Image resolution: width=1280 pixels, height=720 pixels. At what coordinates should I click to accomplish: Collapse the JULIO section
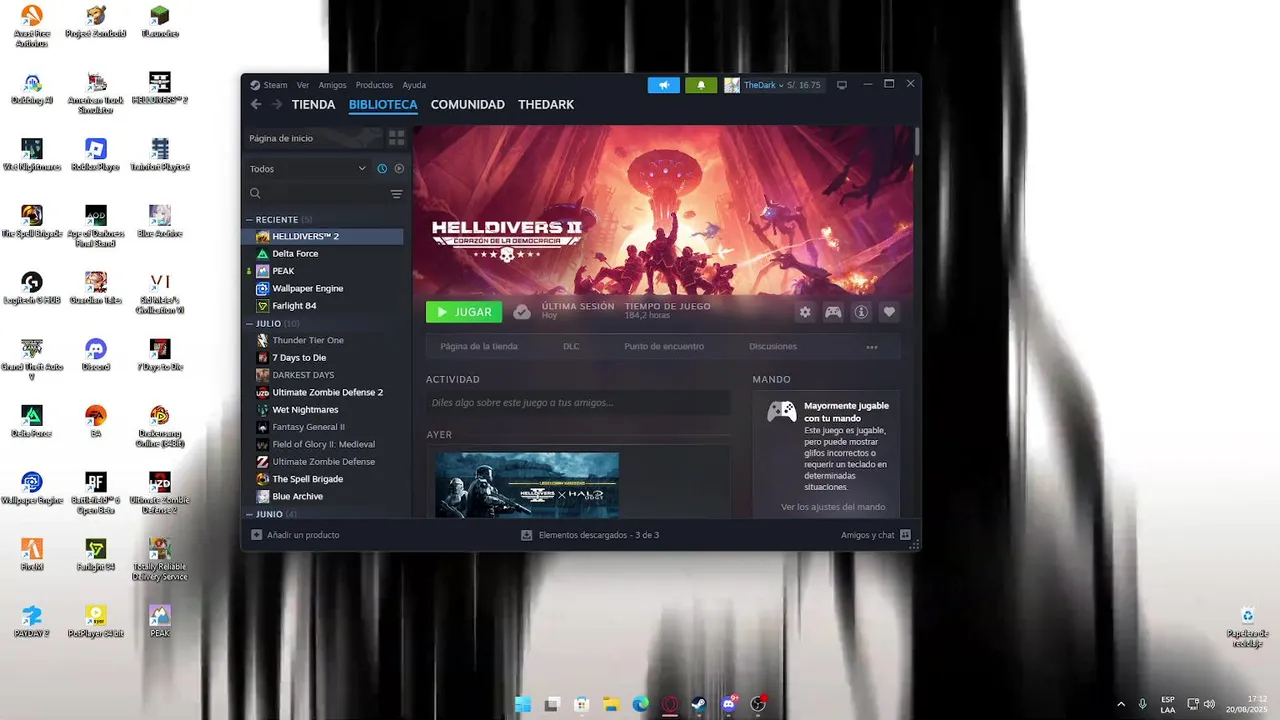250,324
